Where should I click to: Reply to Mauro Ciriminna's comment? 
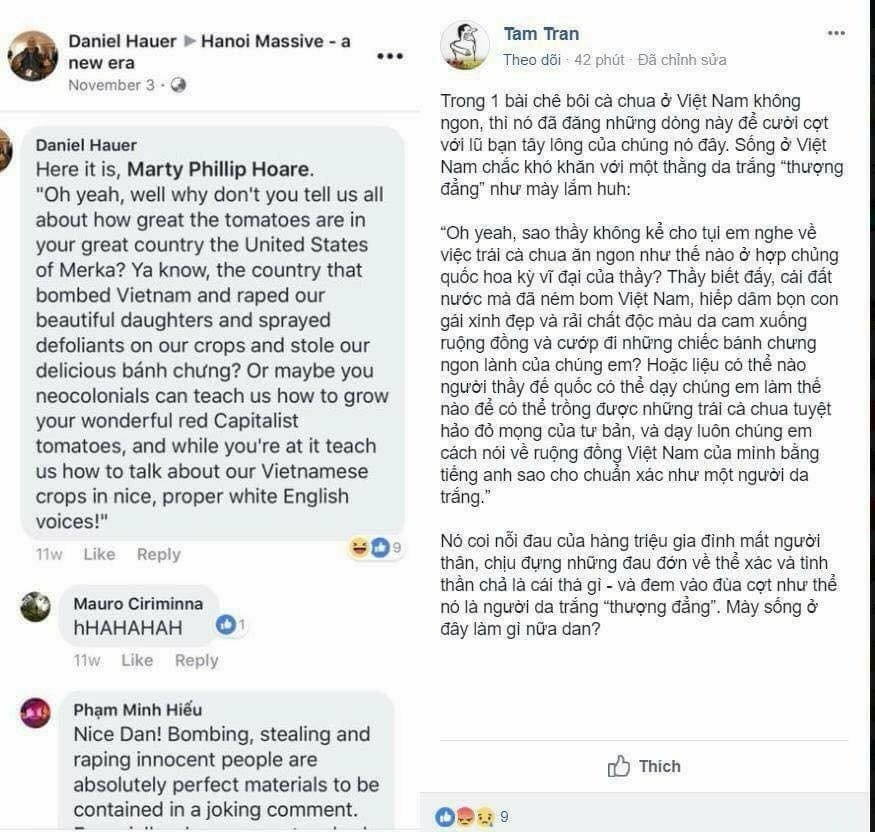[196, 660]
